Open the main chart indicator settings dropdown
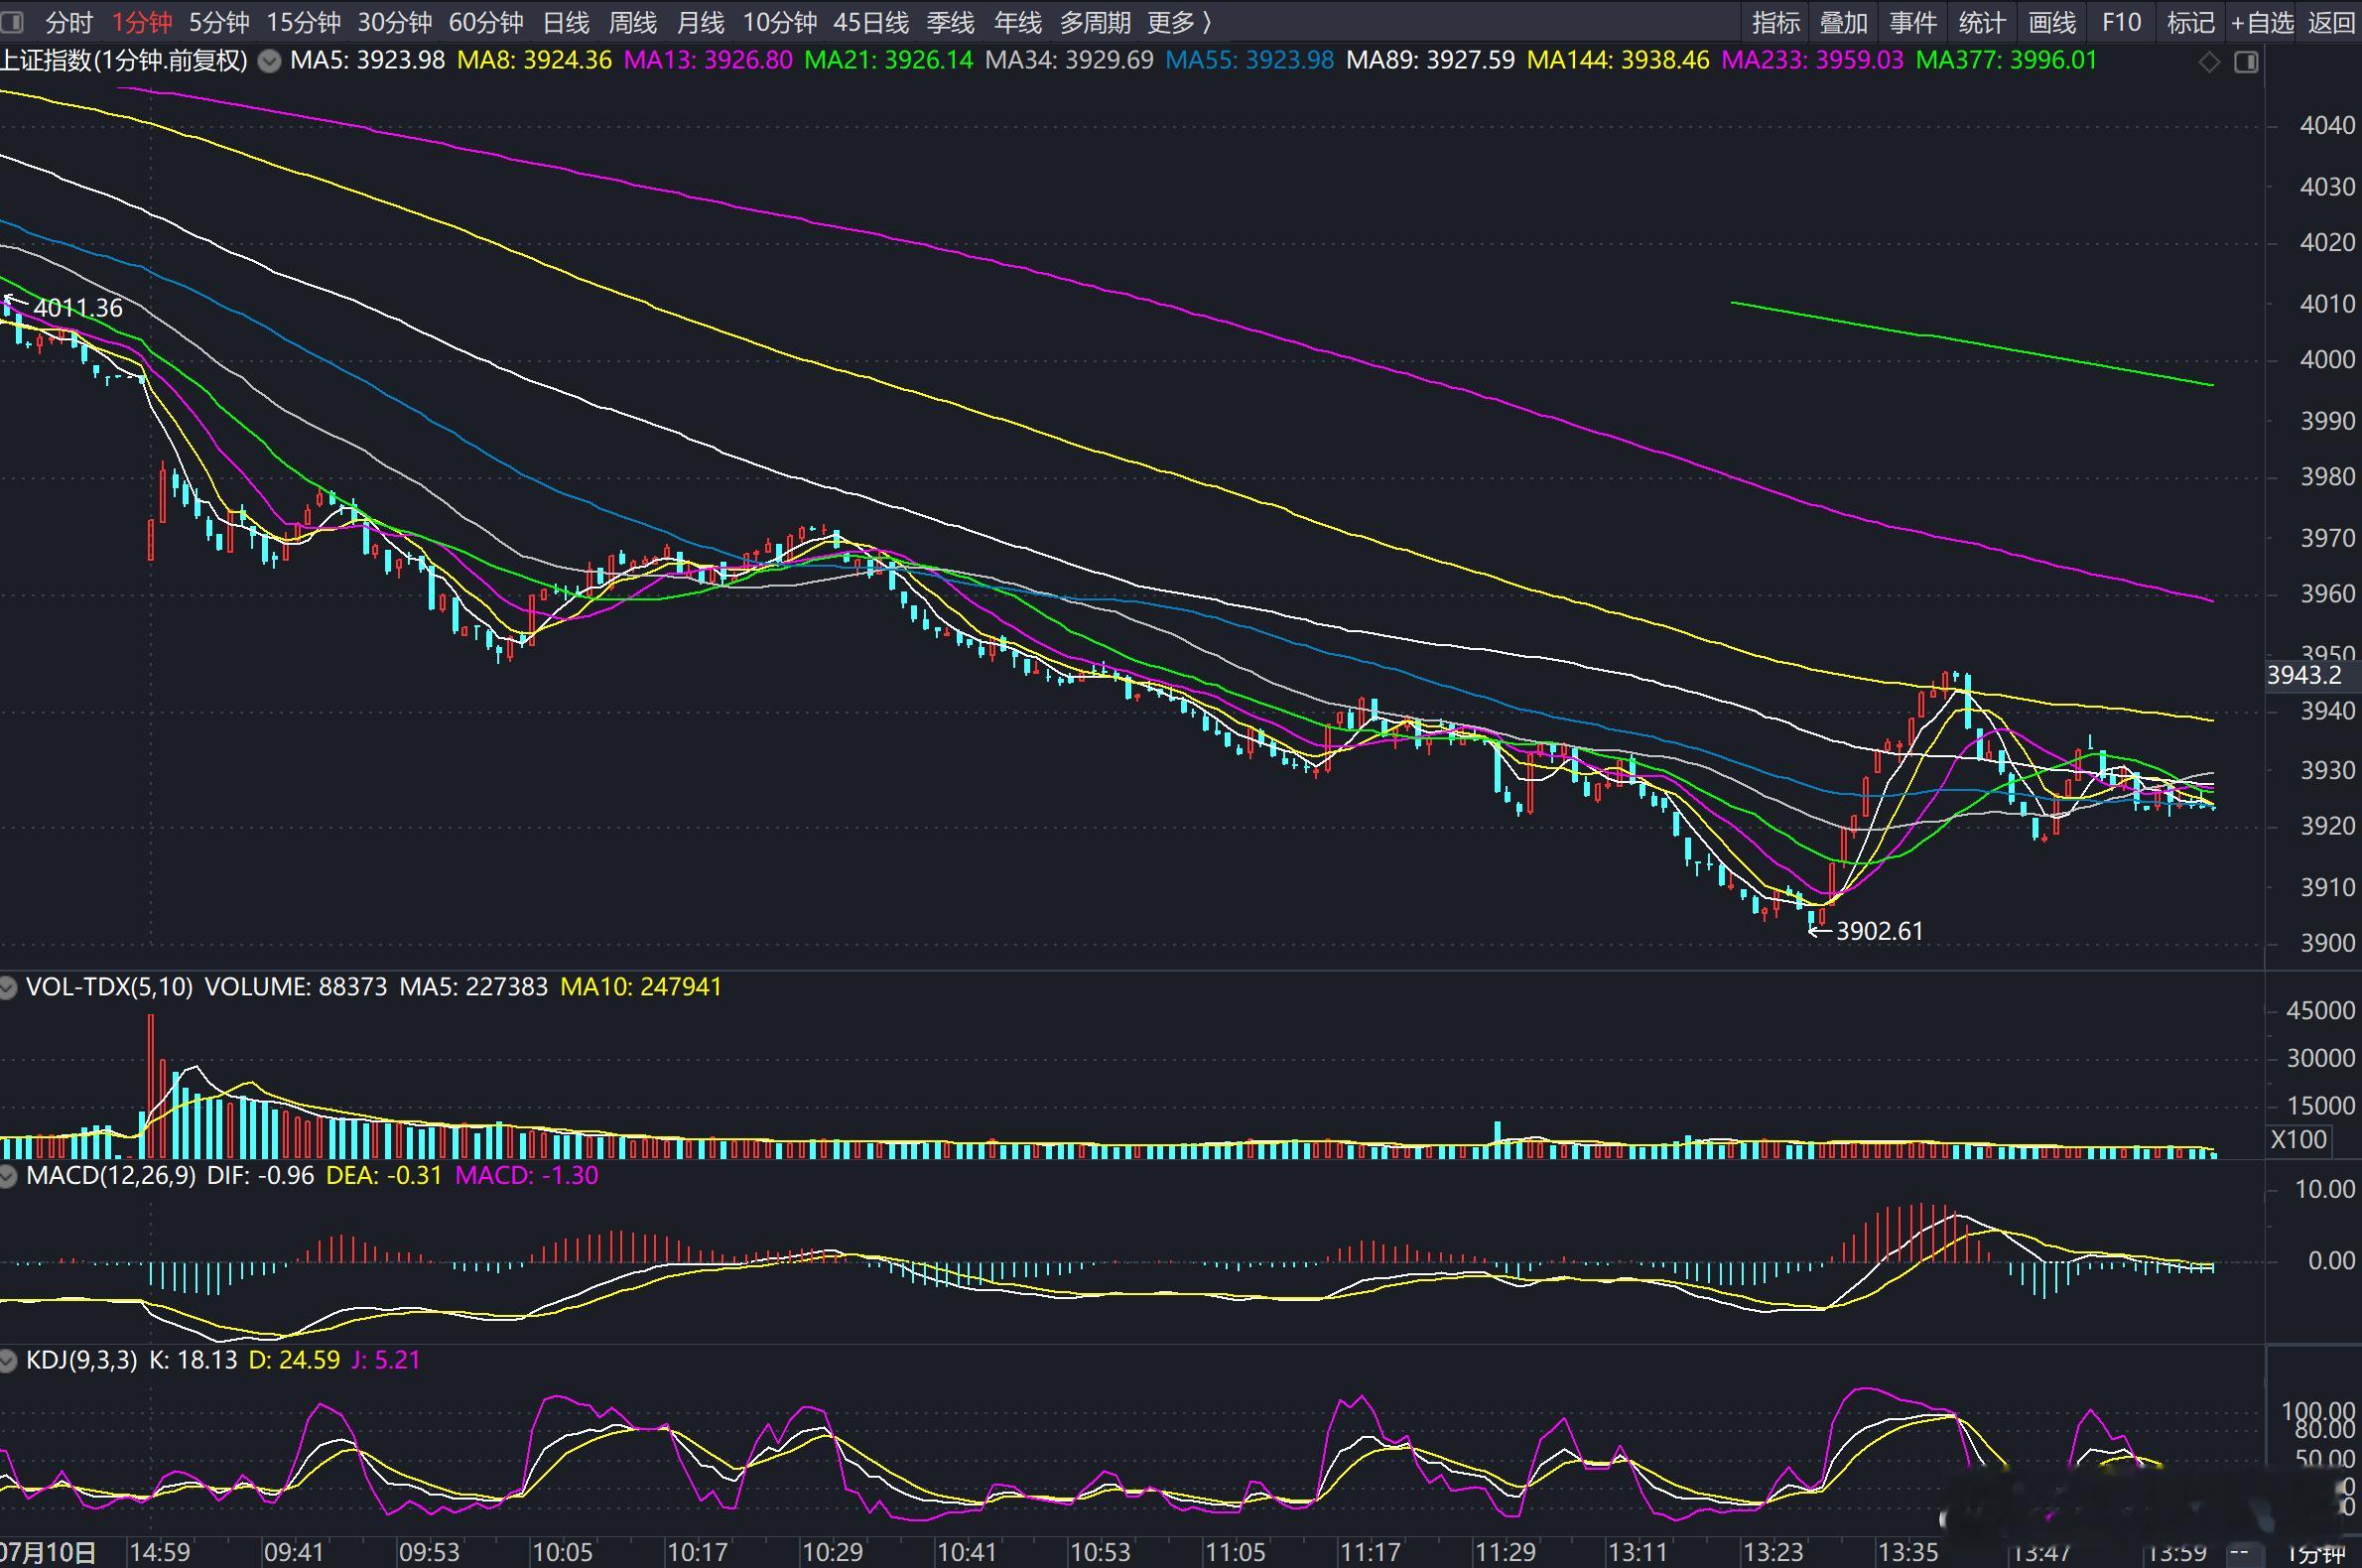Image resolution: width=2362 pixels, height=1568 pixels. (269, 61)
